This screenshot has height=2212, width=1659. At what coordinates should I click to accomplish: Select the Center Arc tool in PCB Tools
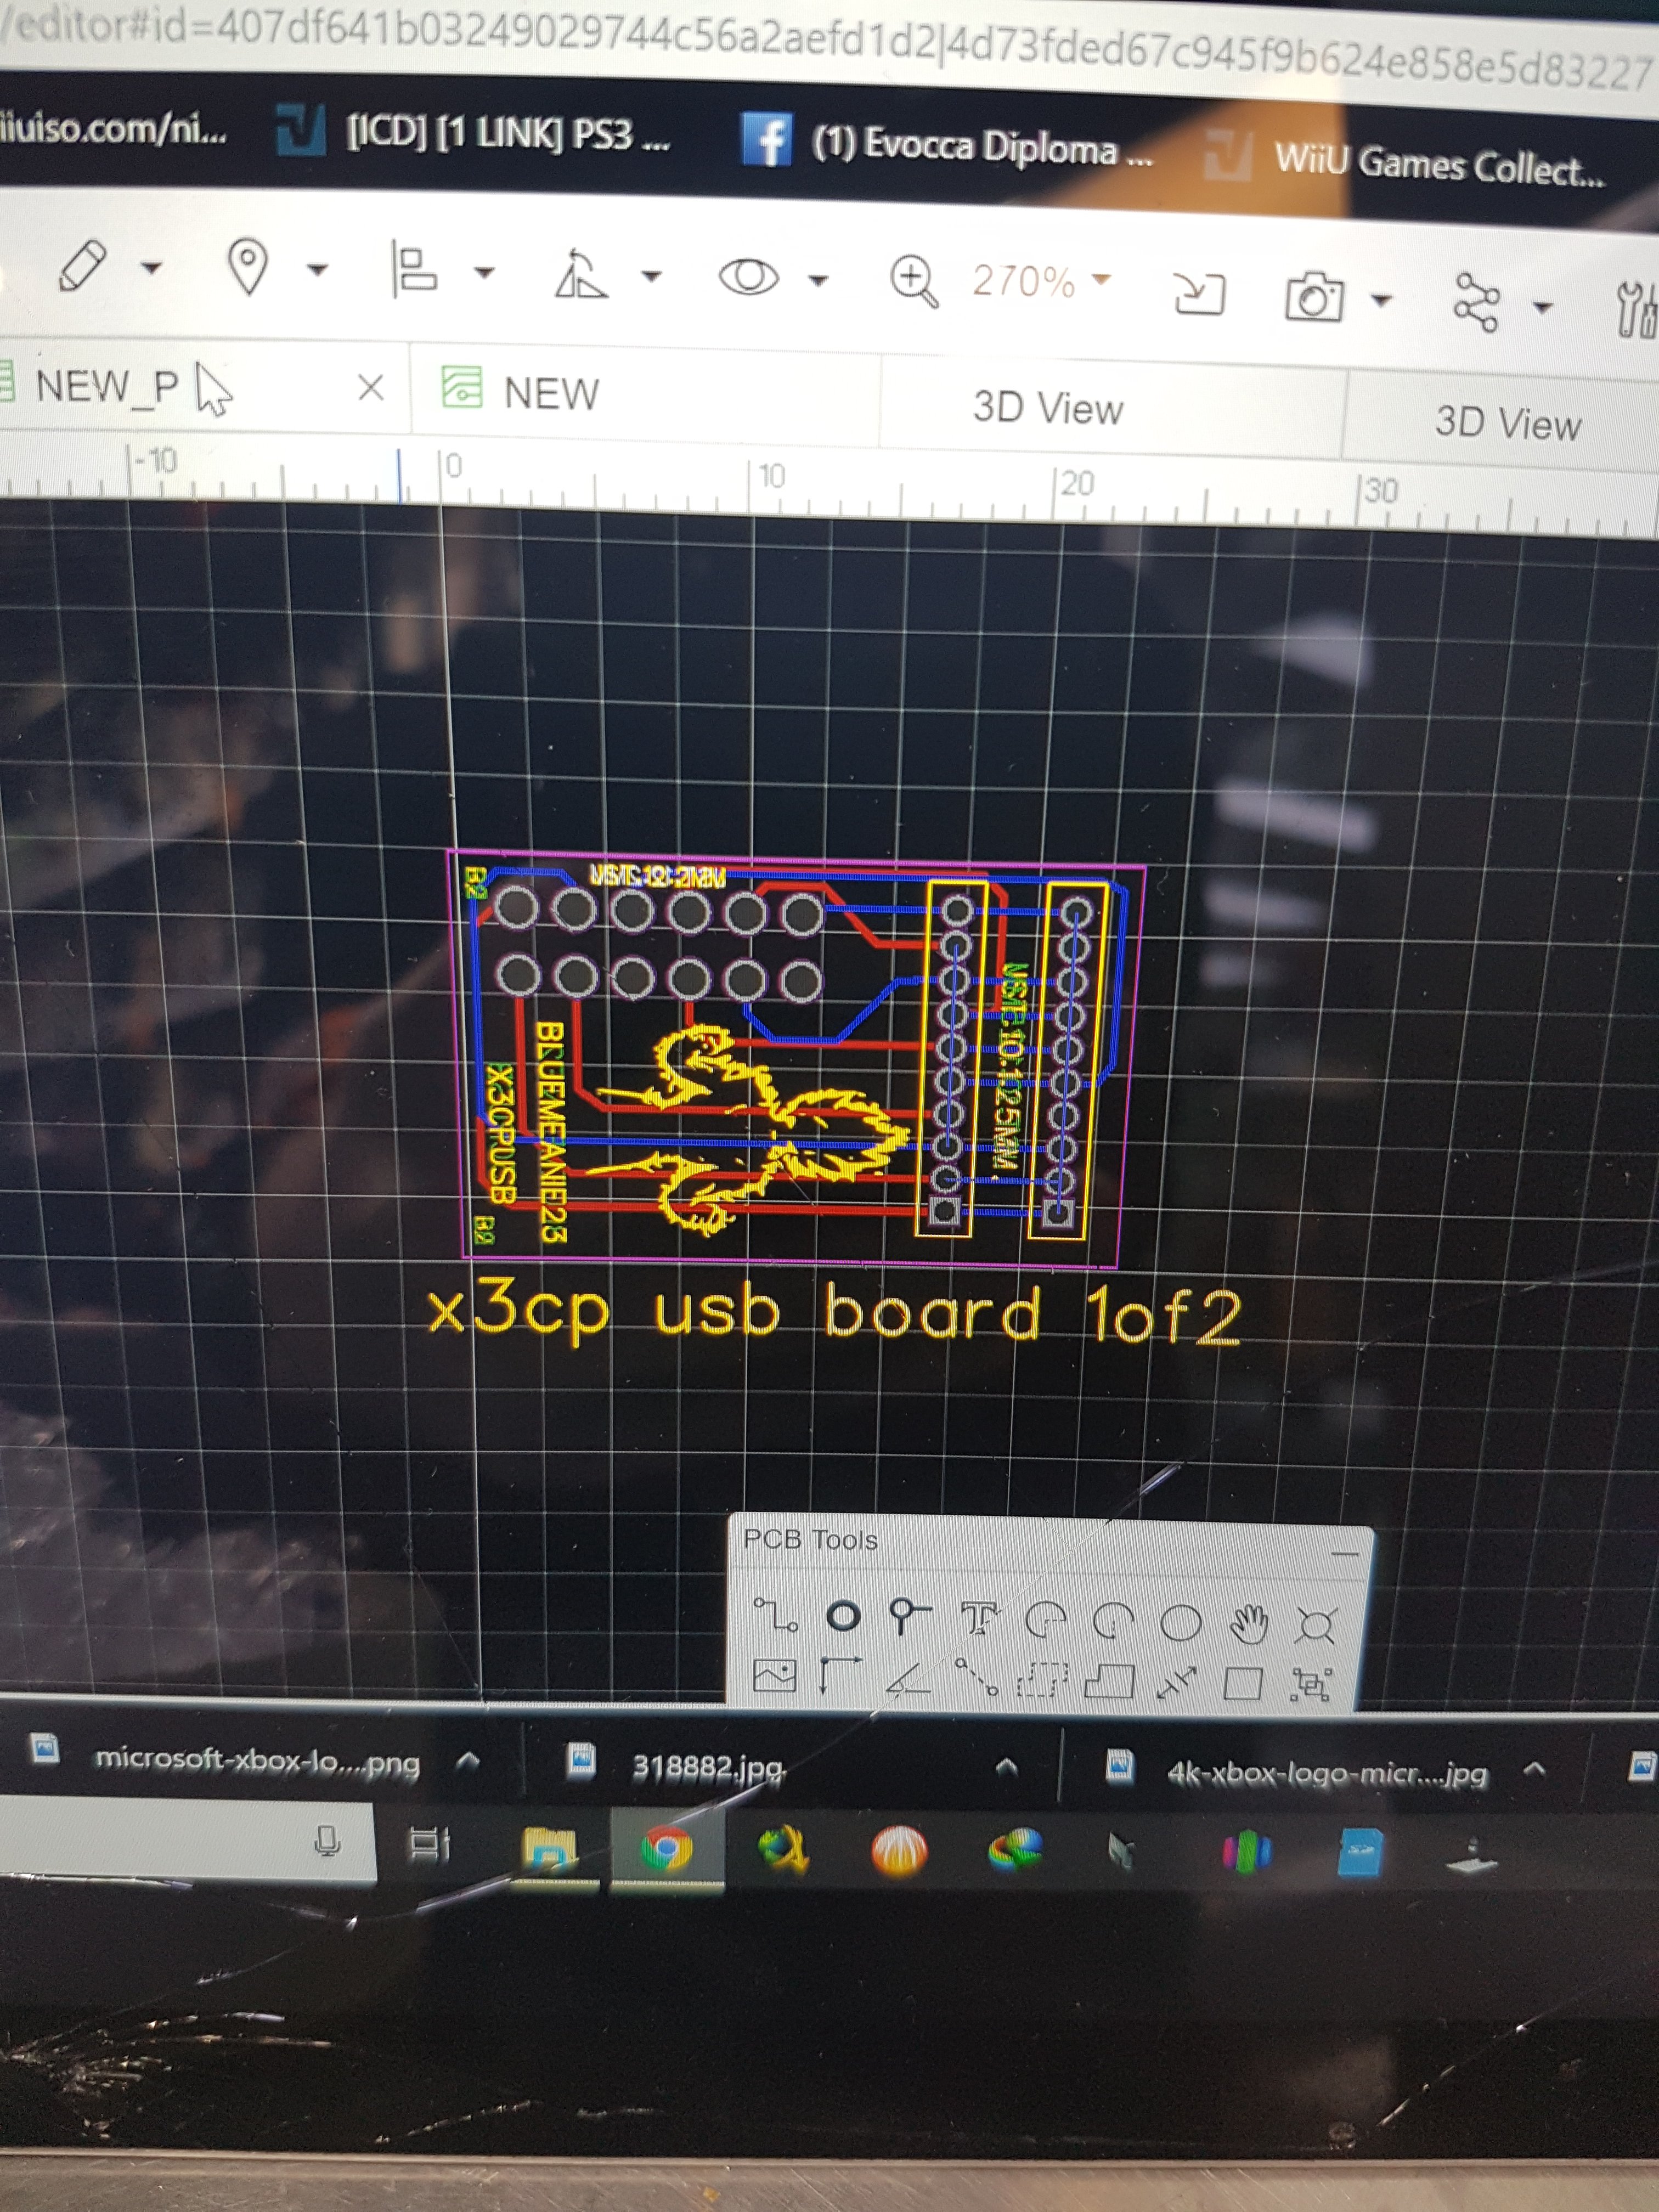(x=1112, y=1621)
